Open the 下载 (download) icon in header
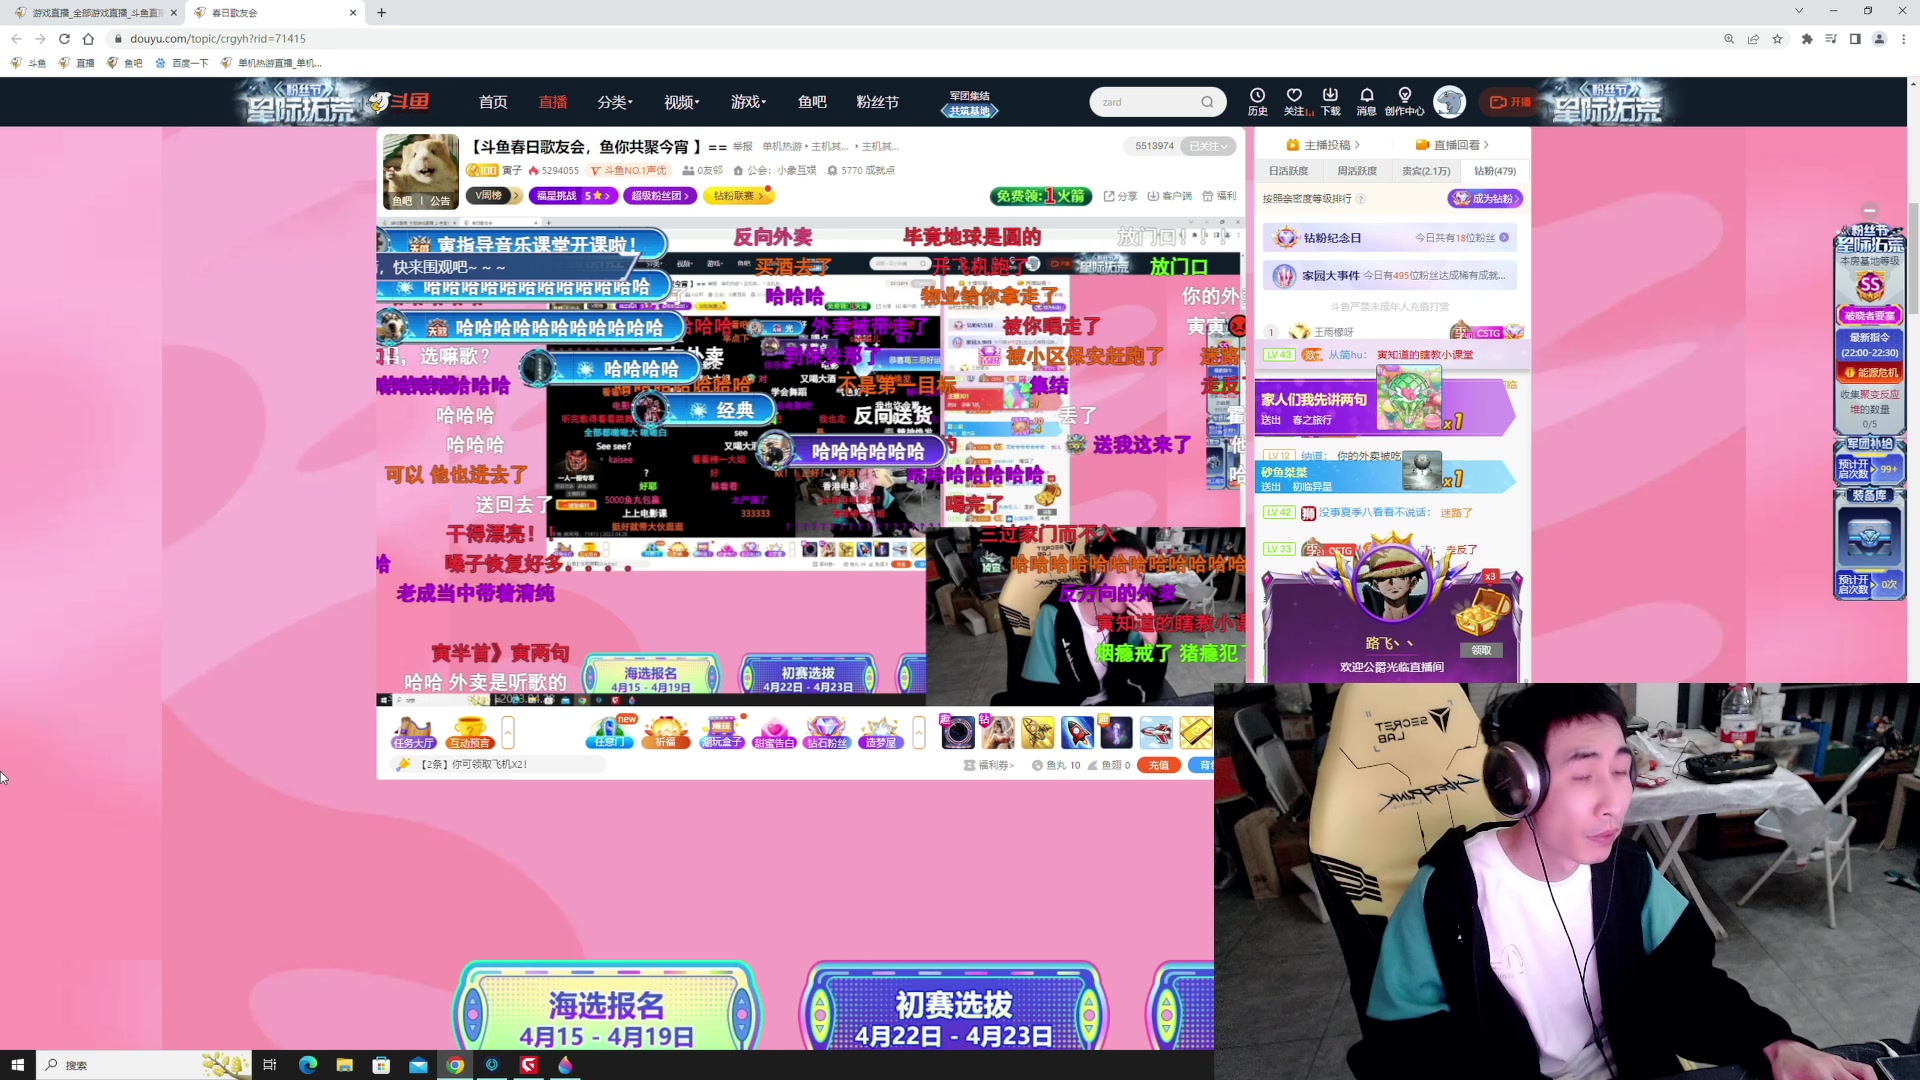Image resolution: width=1920 pixels, height=1080 pixels. (x=1330, y=101)
